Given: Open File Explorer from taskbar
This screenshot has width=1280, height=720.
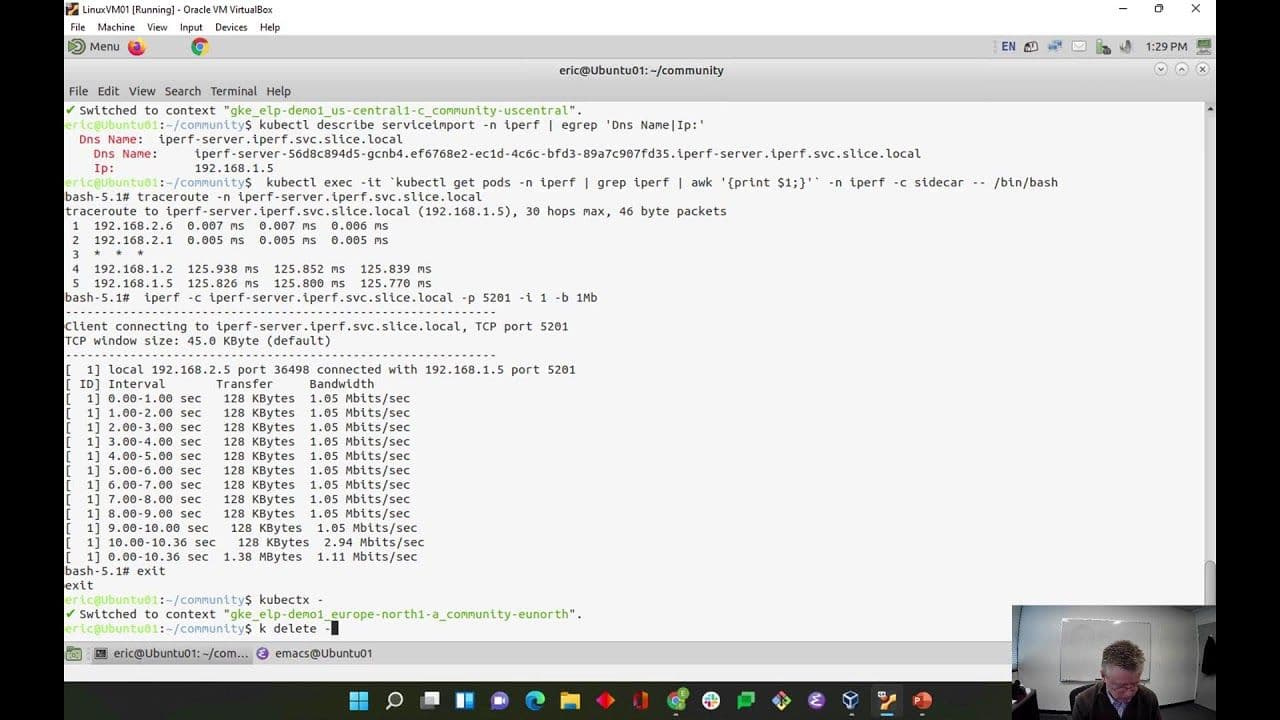Looking at the screenshot, I should [x=570, y=701].
